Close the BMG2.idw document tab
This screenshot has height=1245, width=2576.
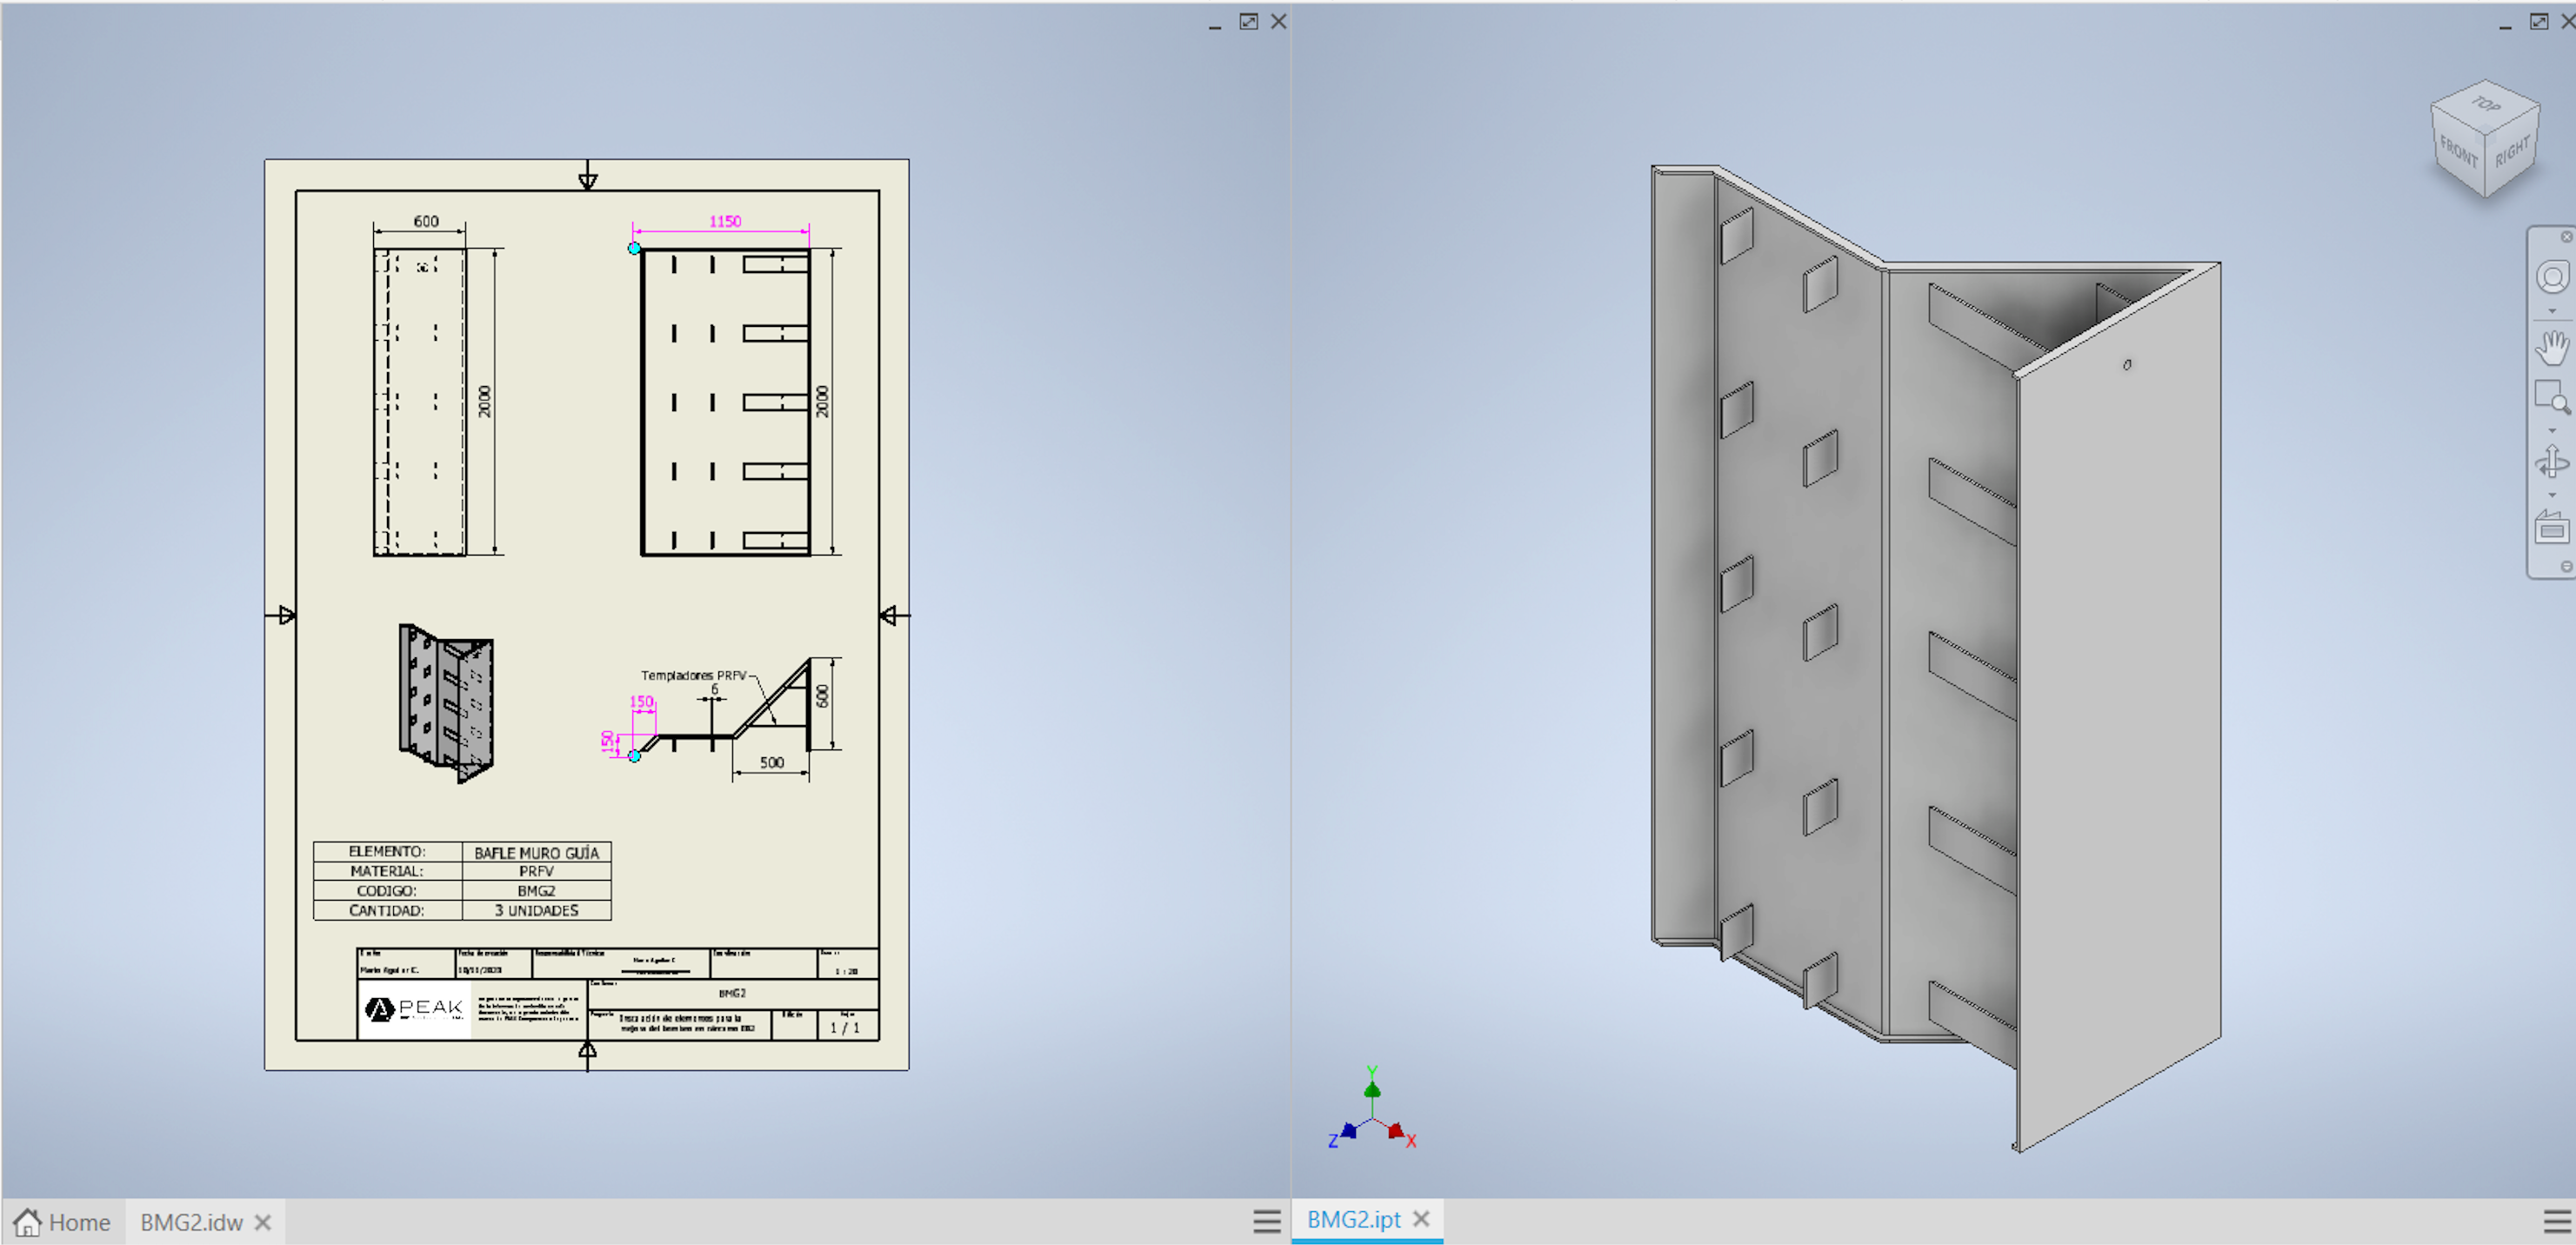(263, 1222)
